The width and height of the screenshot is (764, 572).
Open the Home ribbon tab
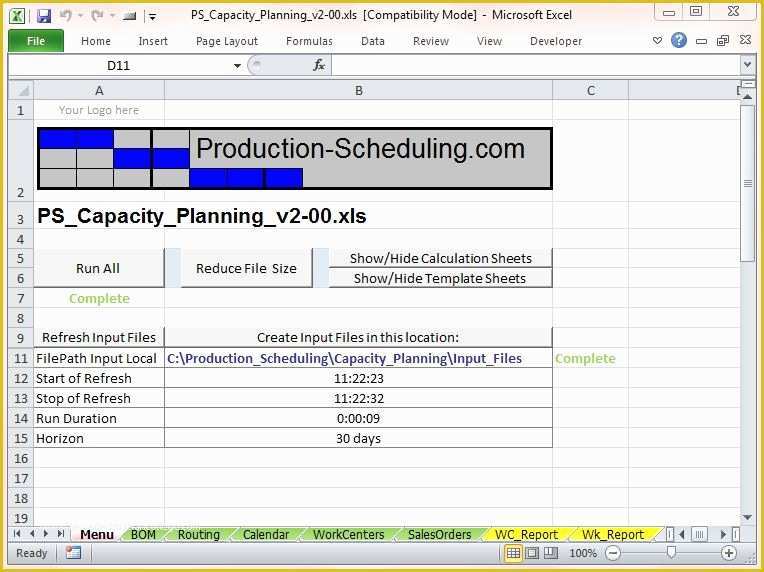pyautogui.click(x=96, y=41)
